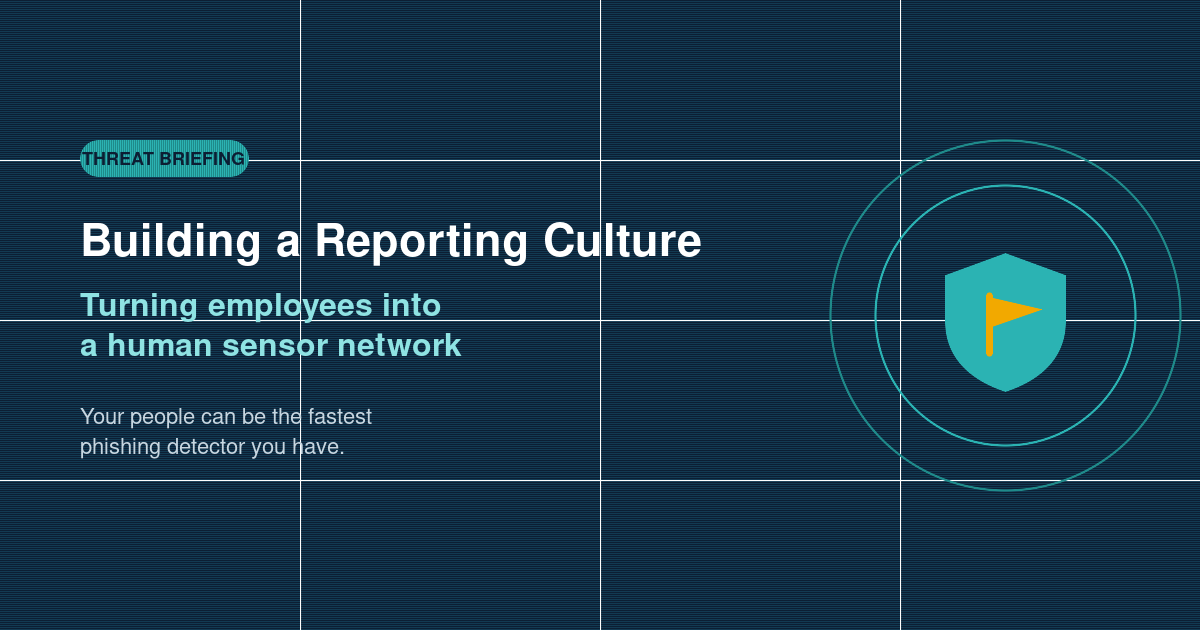Click the "Turning employees into" subtitle line
Viewport: 1200px width, 630px height.
pos(261,305)
